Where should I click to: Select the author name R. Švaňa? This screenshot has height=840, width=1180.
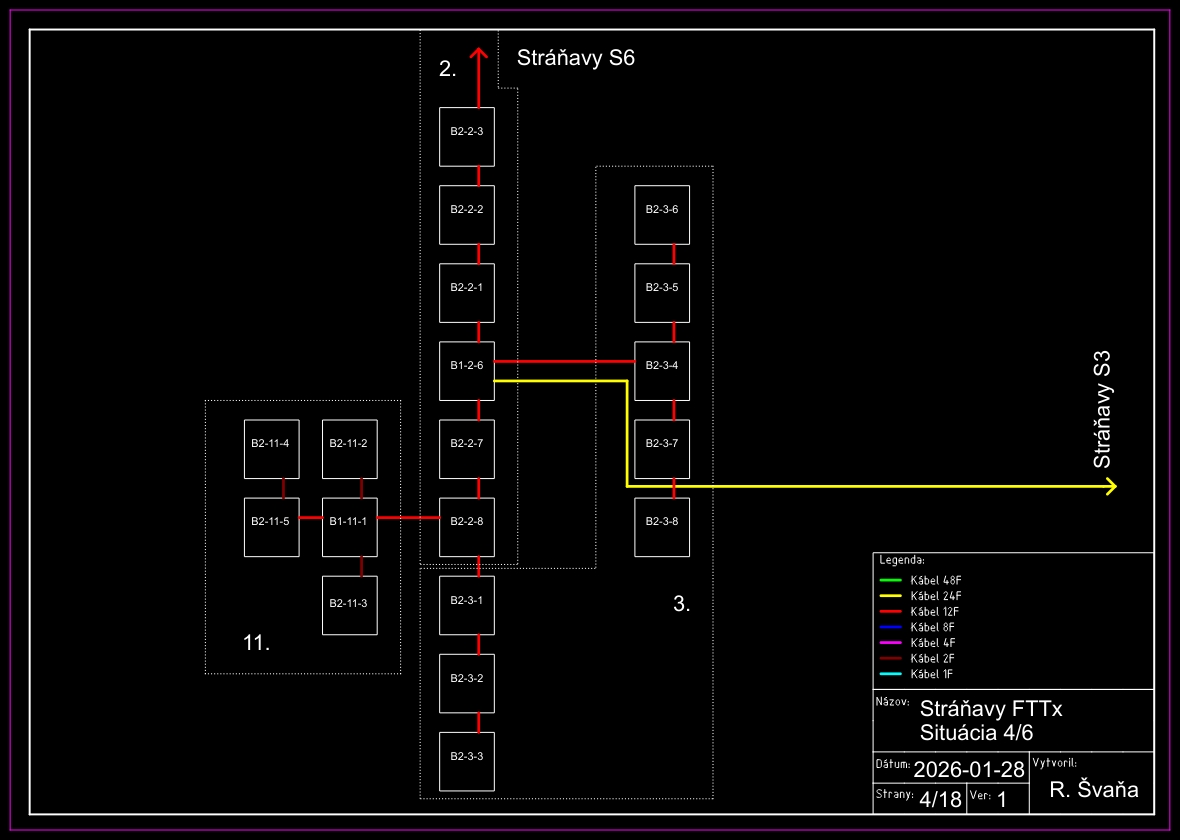[1094, 790]
